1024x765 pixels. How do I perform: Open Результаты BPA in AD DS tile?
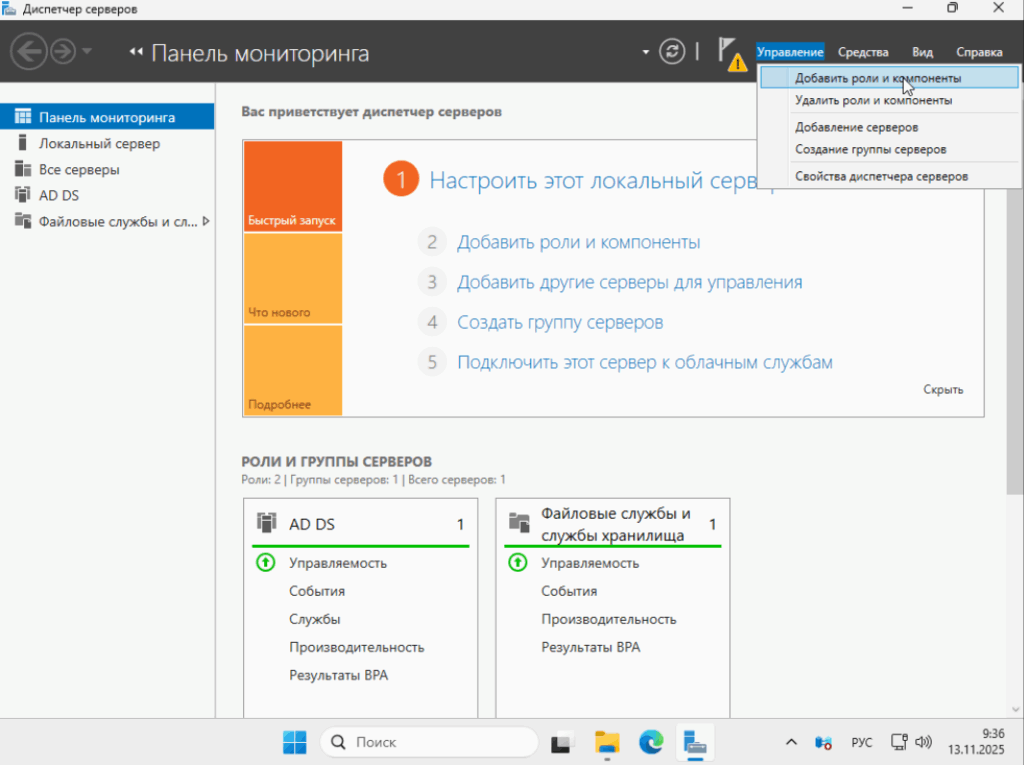[x=338, y=675]
